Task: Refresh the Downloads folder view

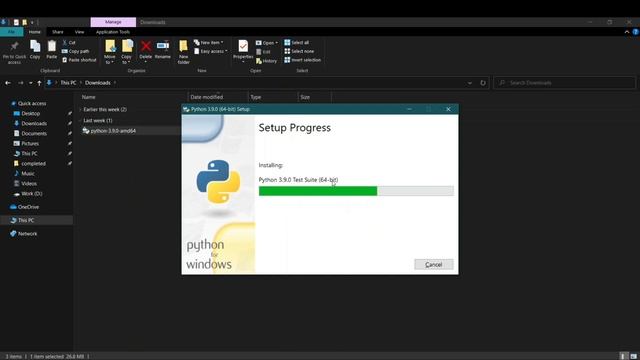Action: [x=483, y=83]
